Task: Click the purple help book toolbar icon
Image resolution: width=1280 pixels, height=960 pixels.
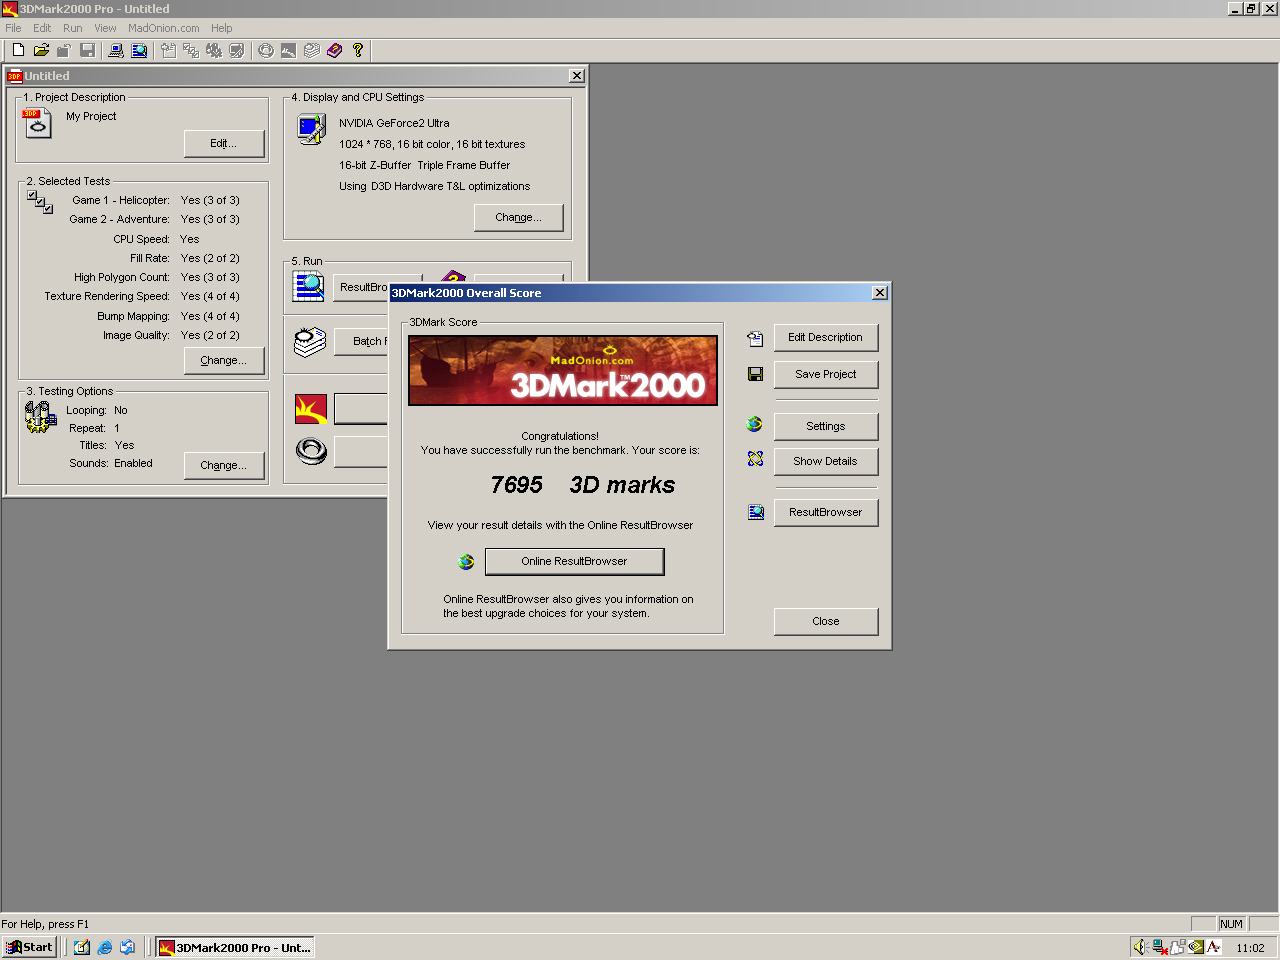Action: pos(335,50)
